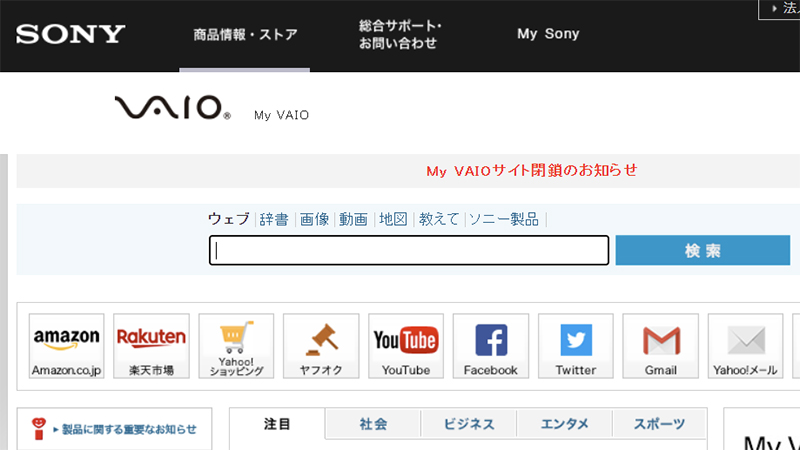Choose the 画像 search category link

(314, 219)
